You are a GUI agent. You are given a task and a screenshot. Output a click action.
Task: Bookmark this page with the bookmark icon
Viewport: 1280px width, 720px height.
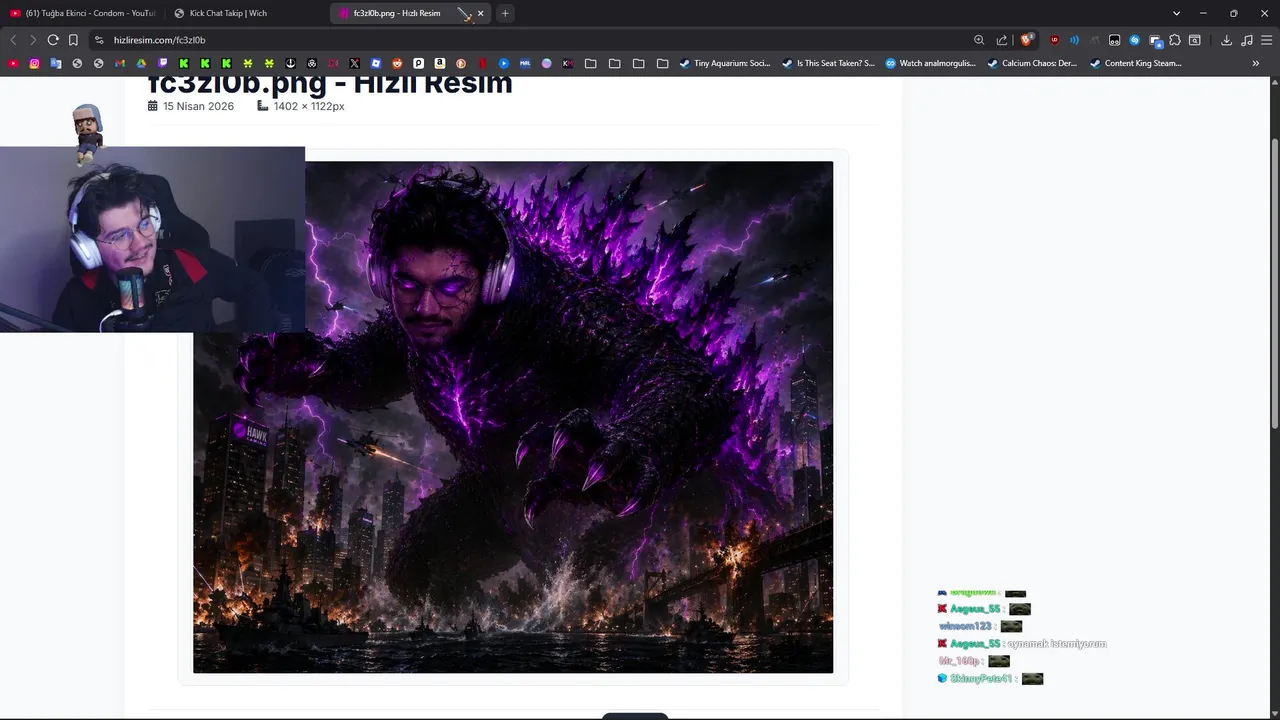click(73, 40)
